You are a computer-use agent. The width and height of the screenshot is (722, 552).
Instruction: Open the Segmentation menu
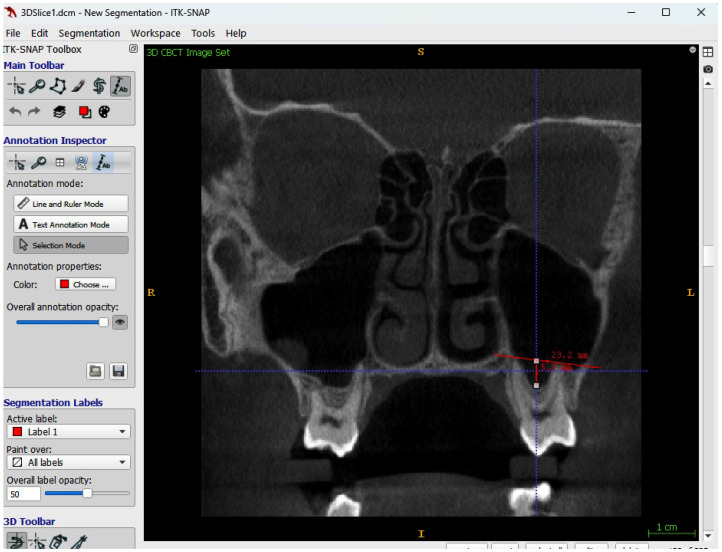click(x=89, y=33)
